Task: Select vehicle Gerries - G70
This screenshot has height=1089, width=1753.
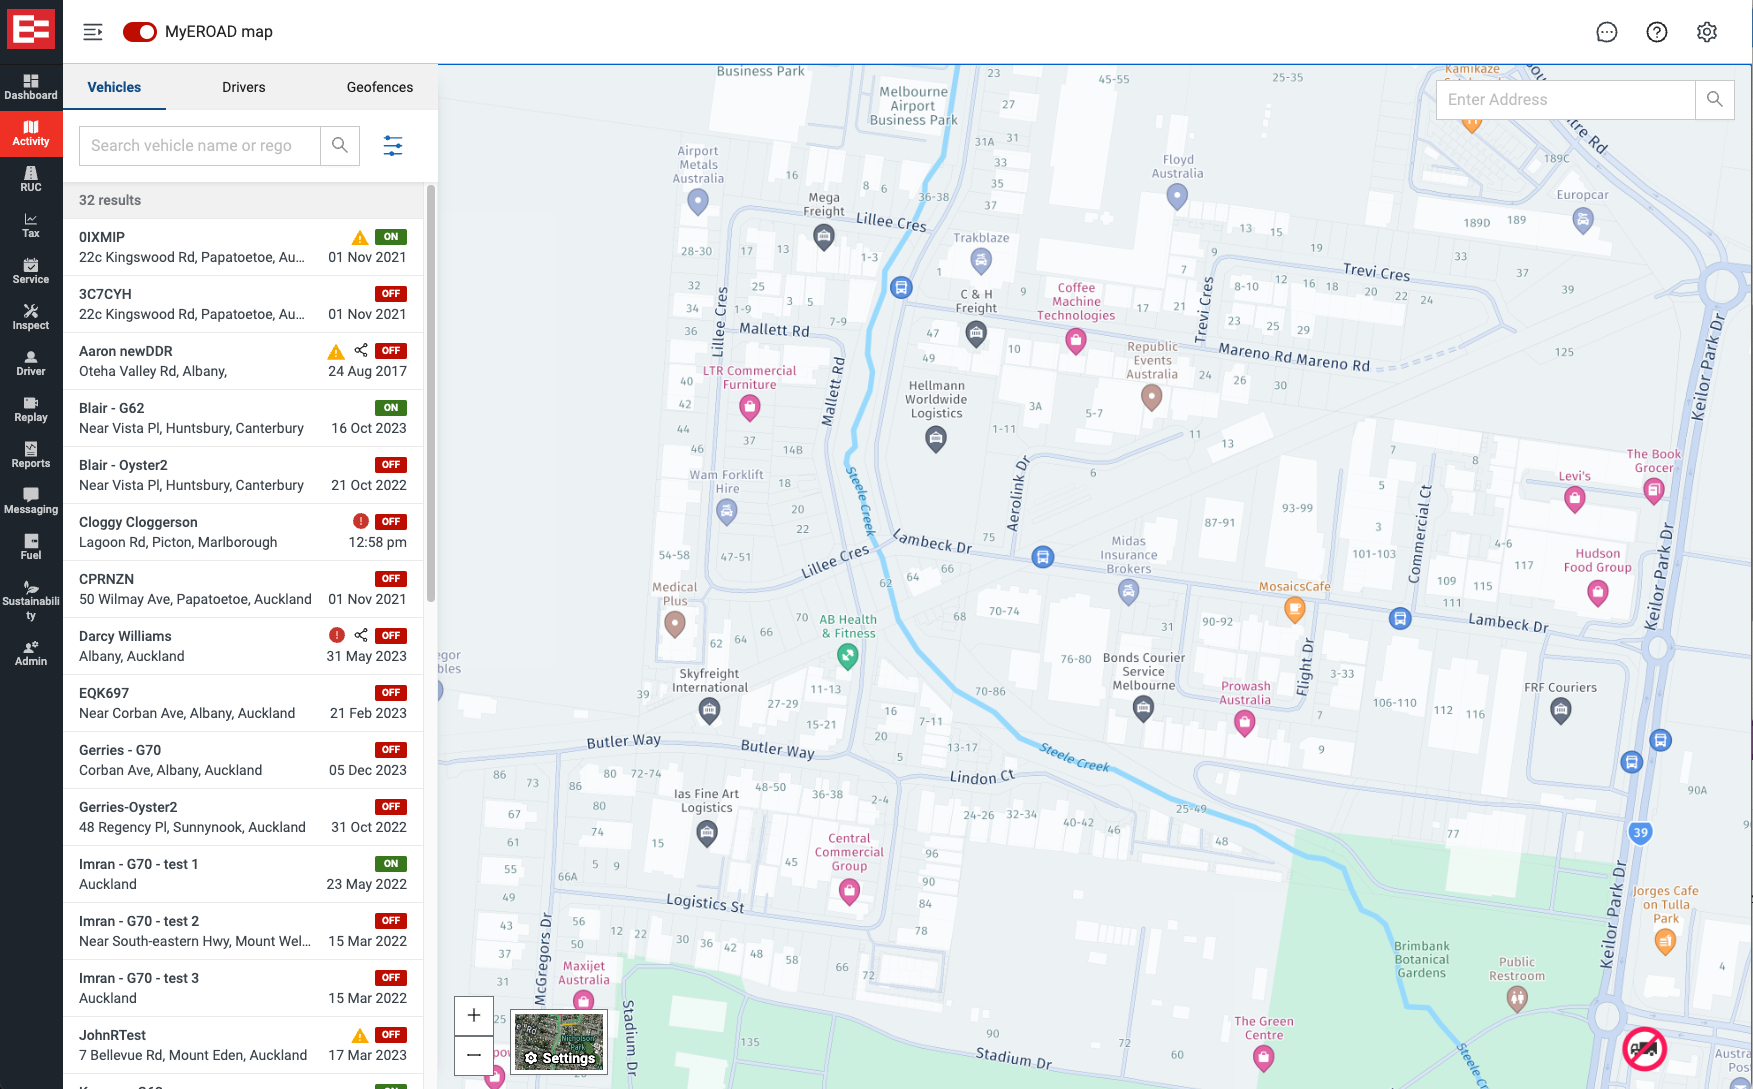Action: click(x=243, y=760)
